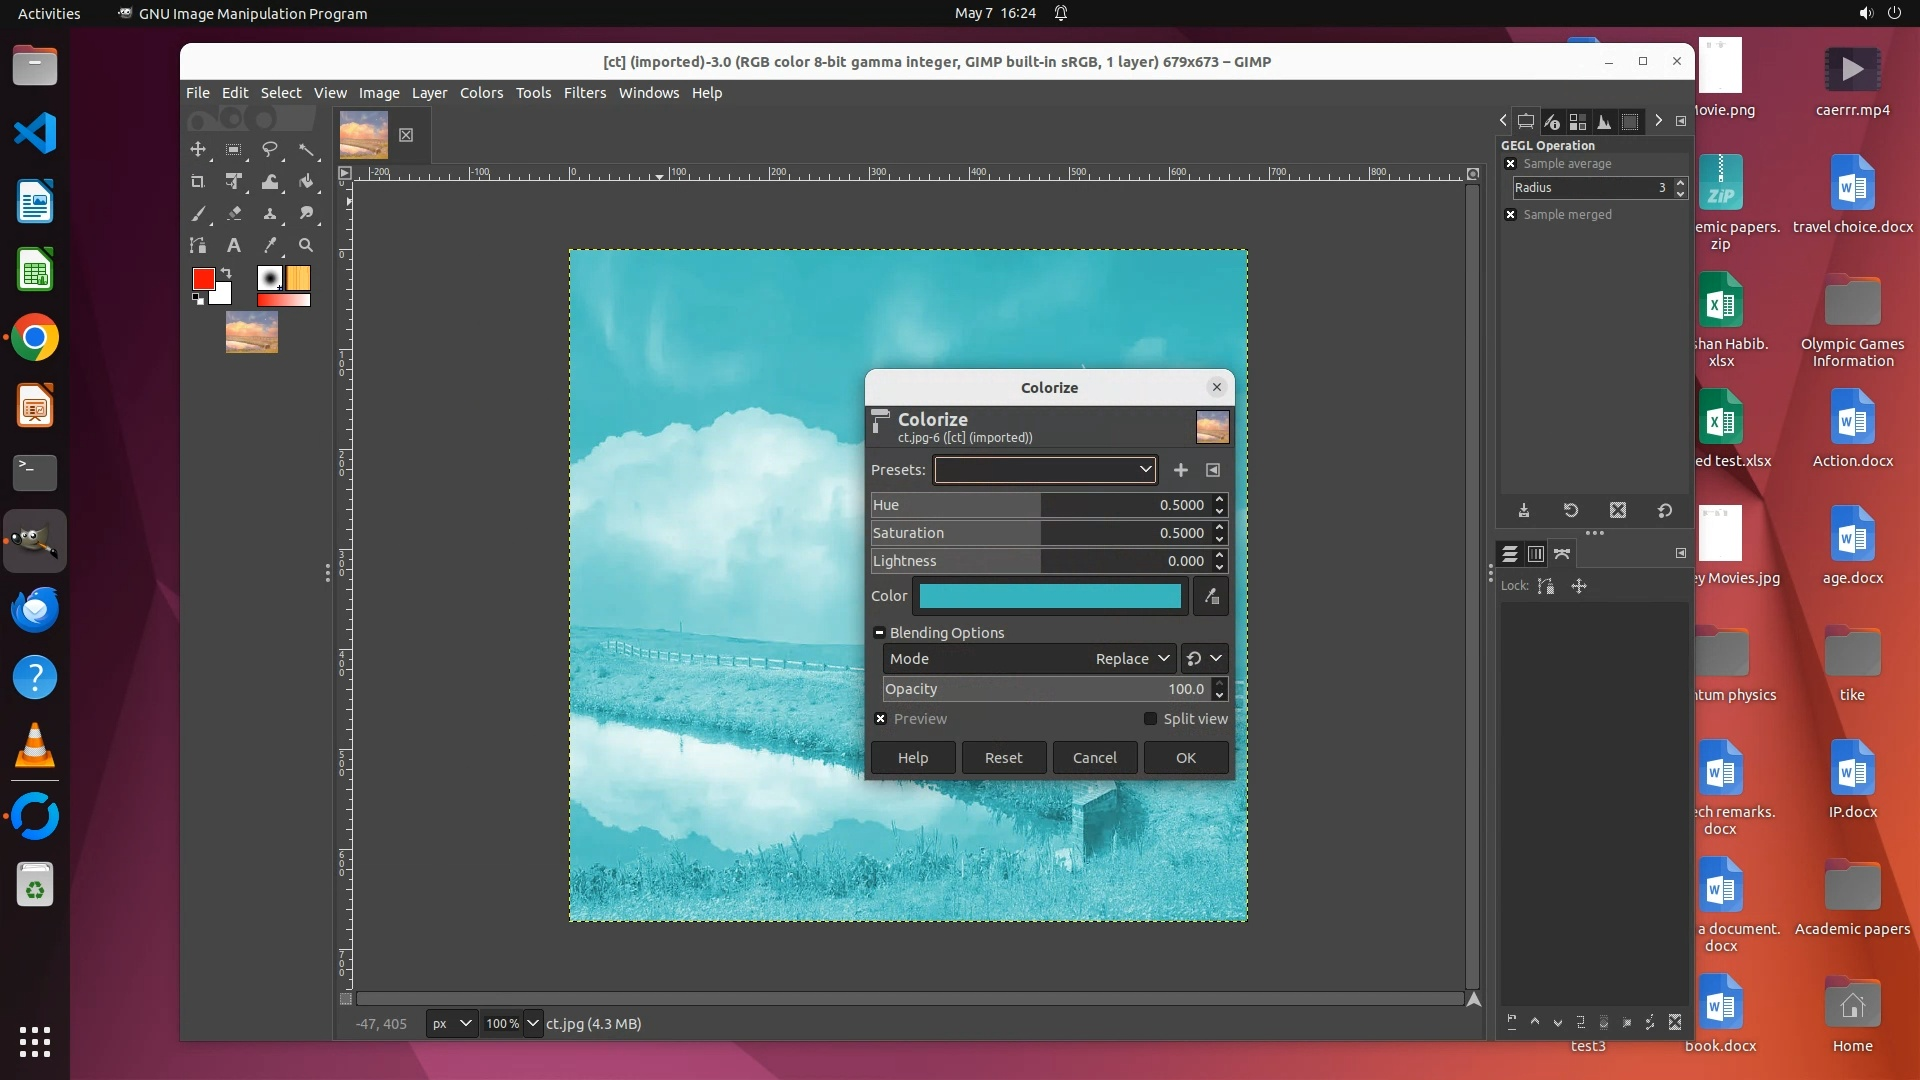
Task: Save settings as named preset plus icon
Action: coord(1181,470)
